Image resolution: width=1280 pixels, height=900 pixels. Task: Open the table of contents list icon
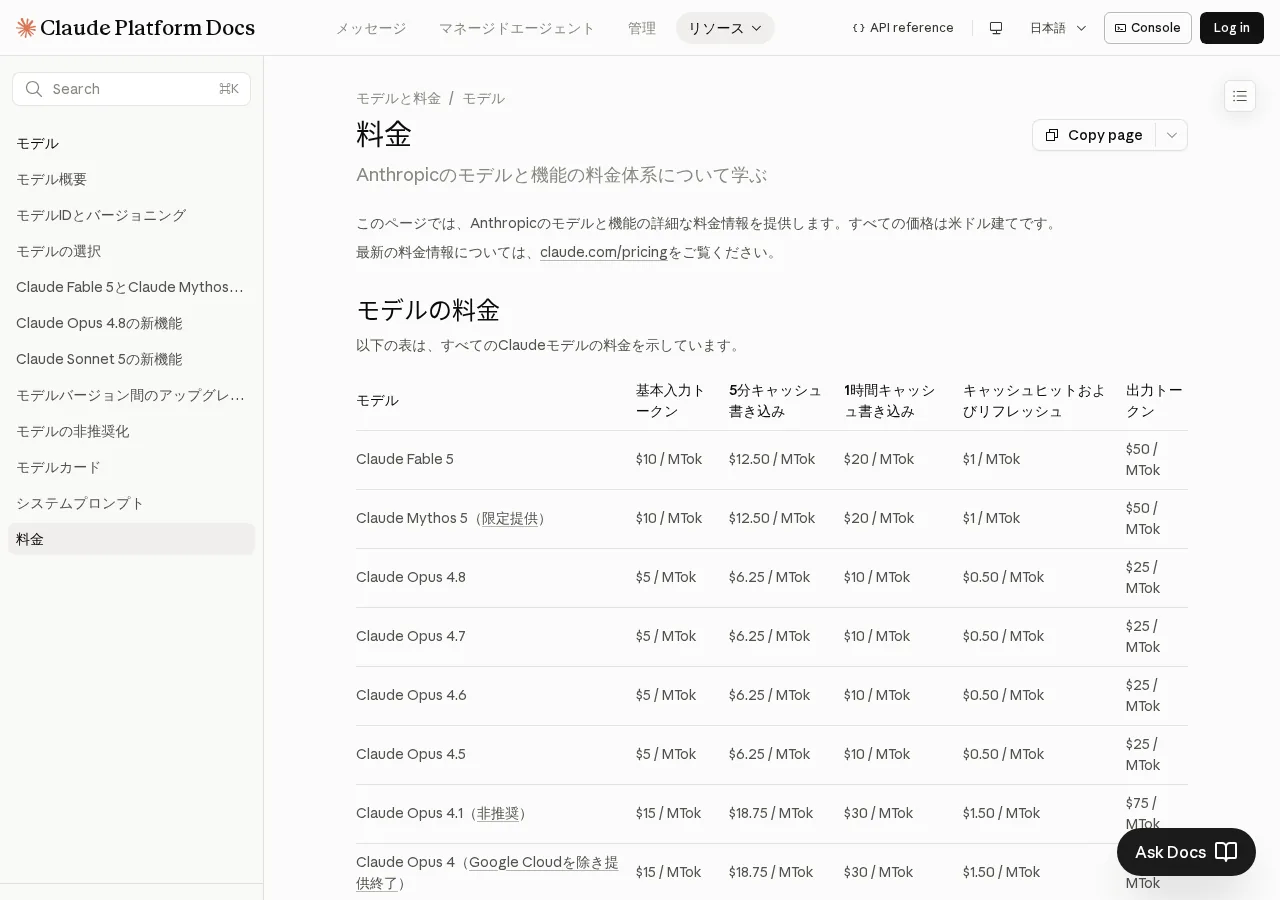[x=1240, y=96]
